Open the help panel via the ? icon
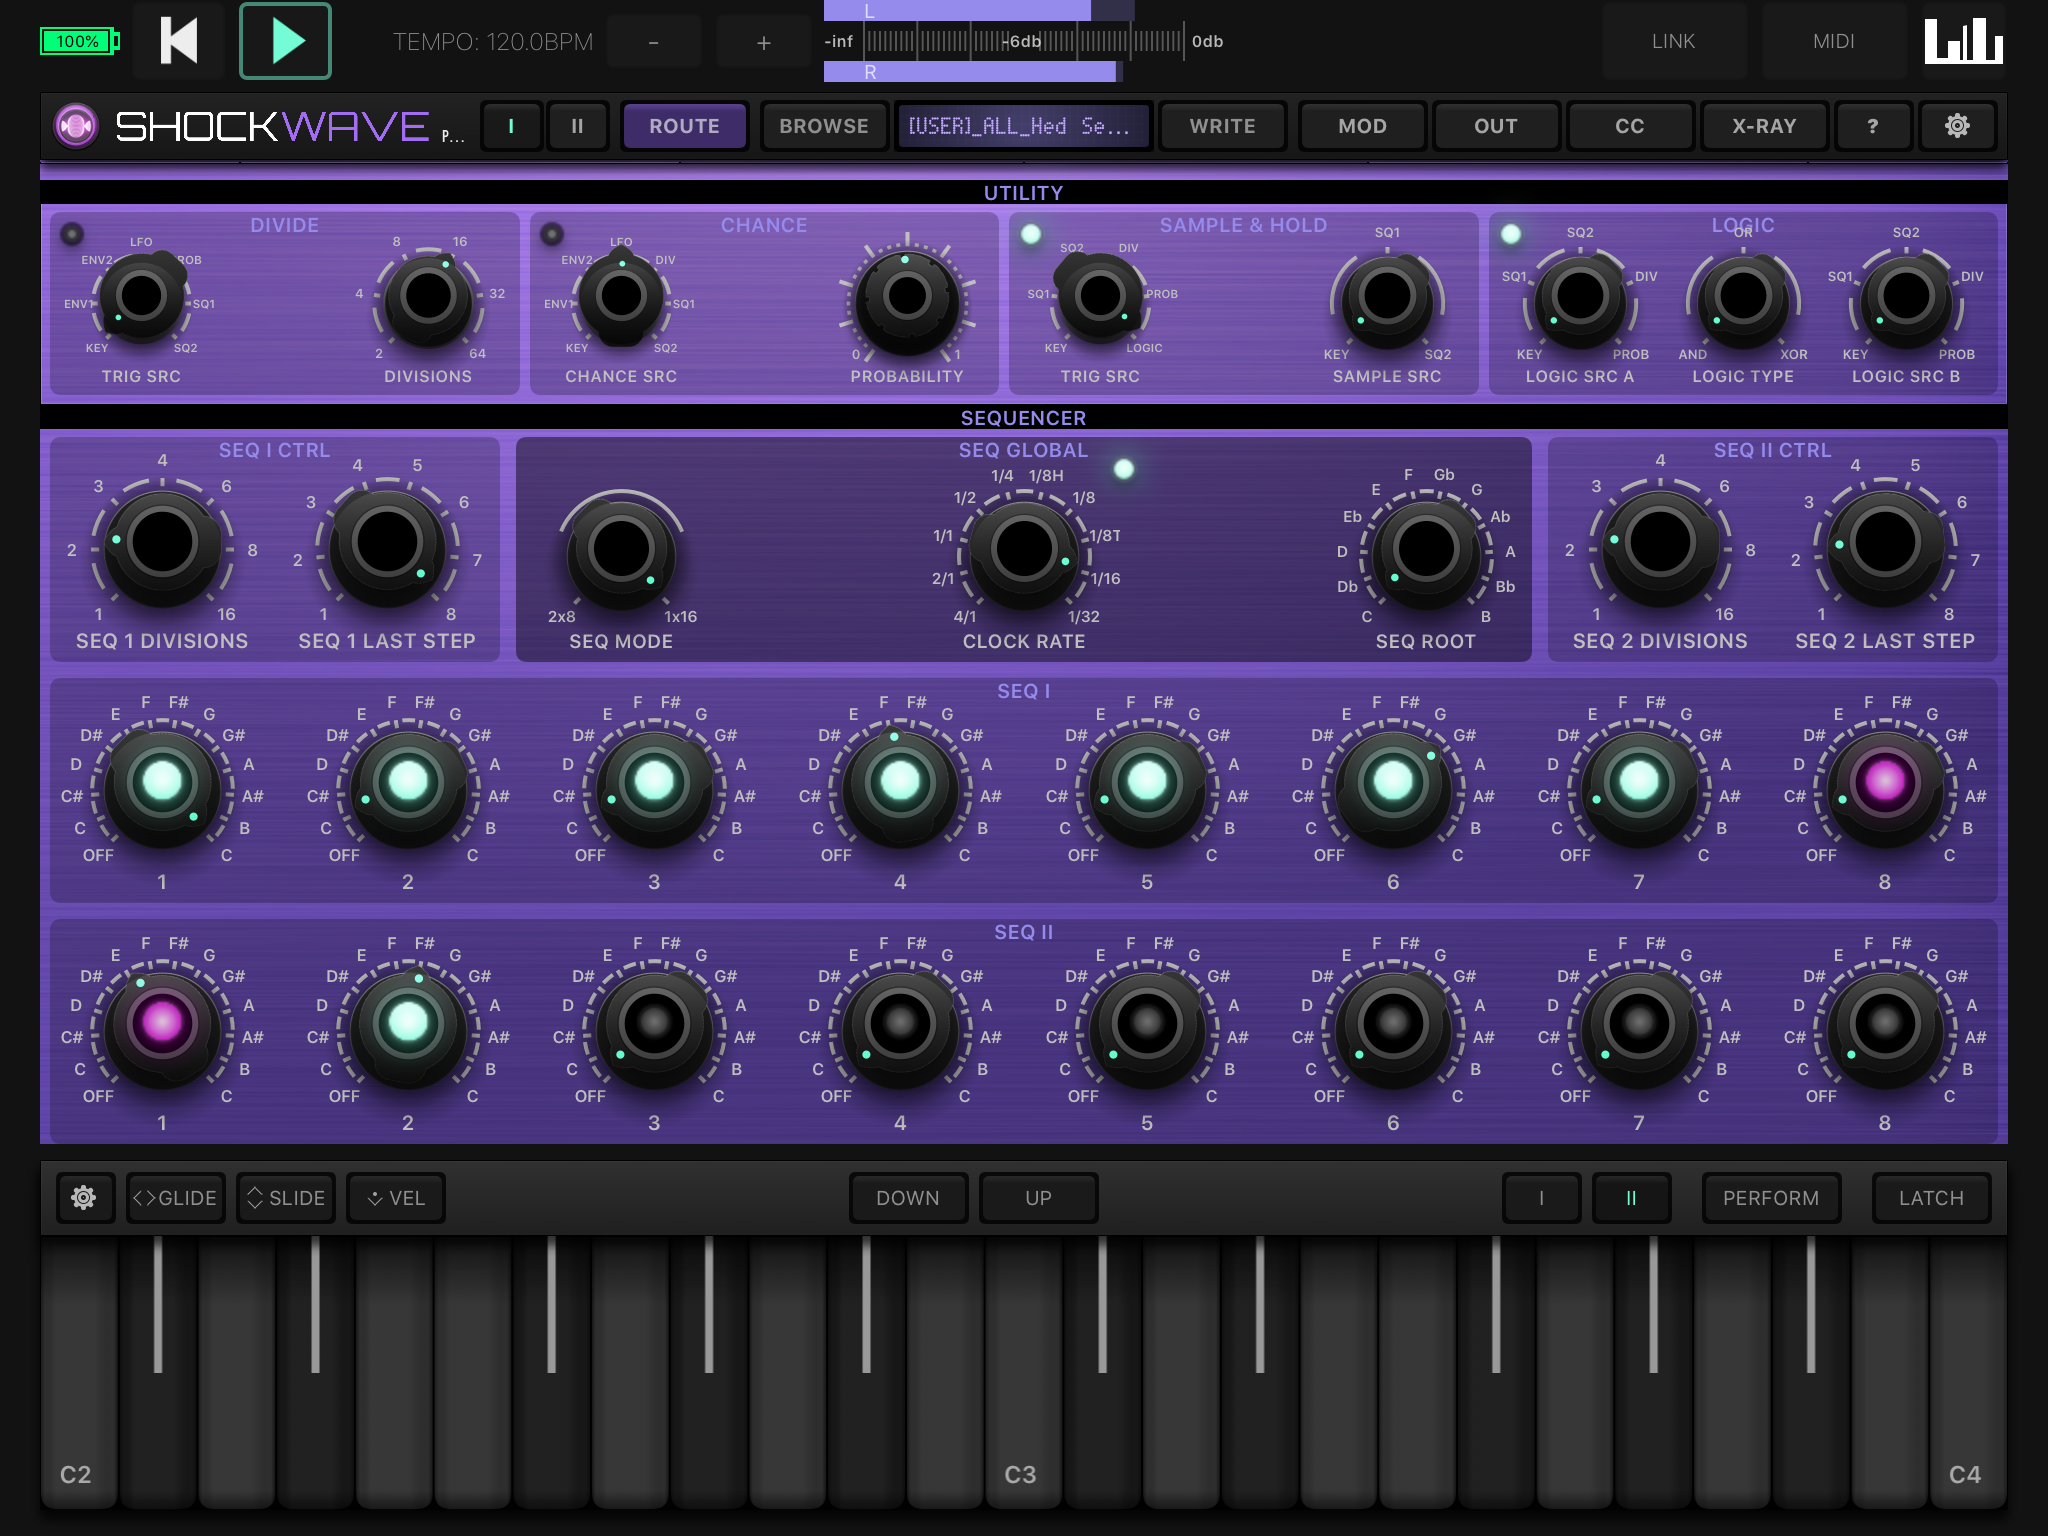 tap(1873, 126)
